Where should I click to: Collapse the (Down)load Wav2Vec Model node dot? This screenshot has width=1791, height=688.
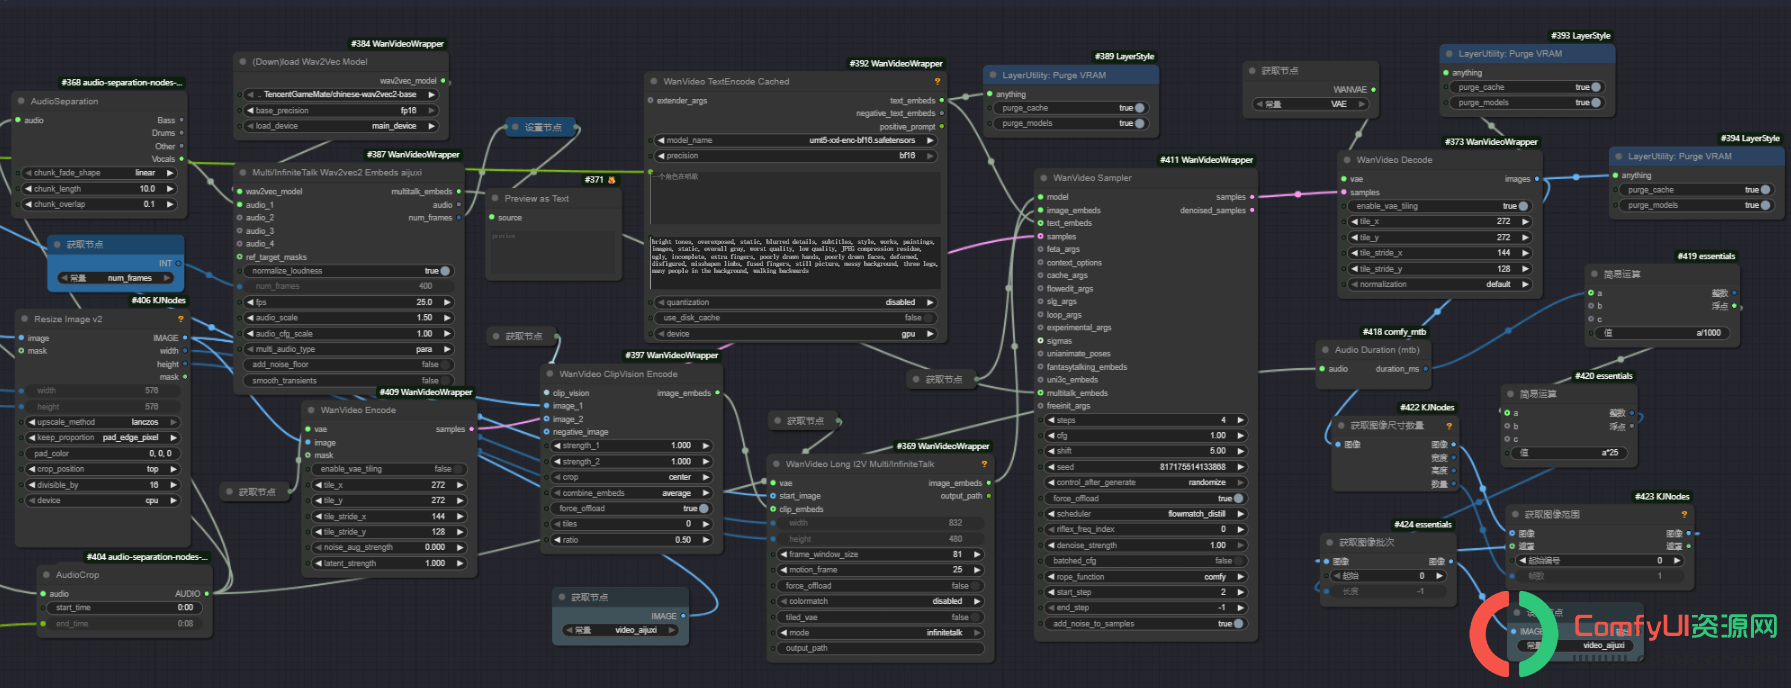pos(243,62)
